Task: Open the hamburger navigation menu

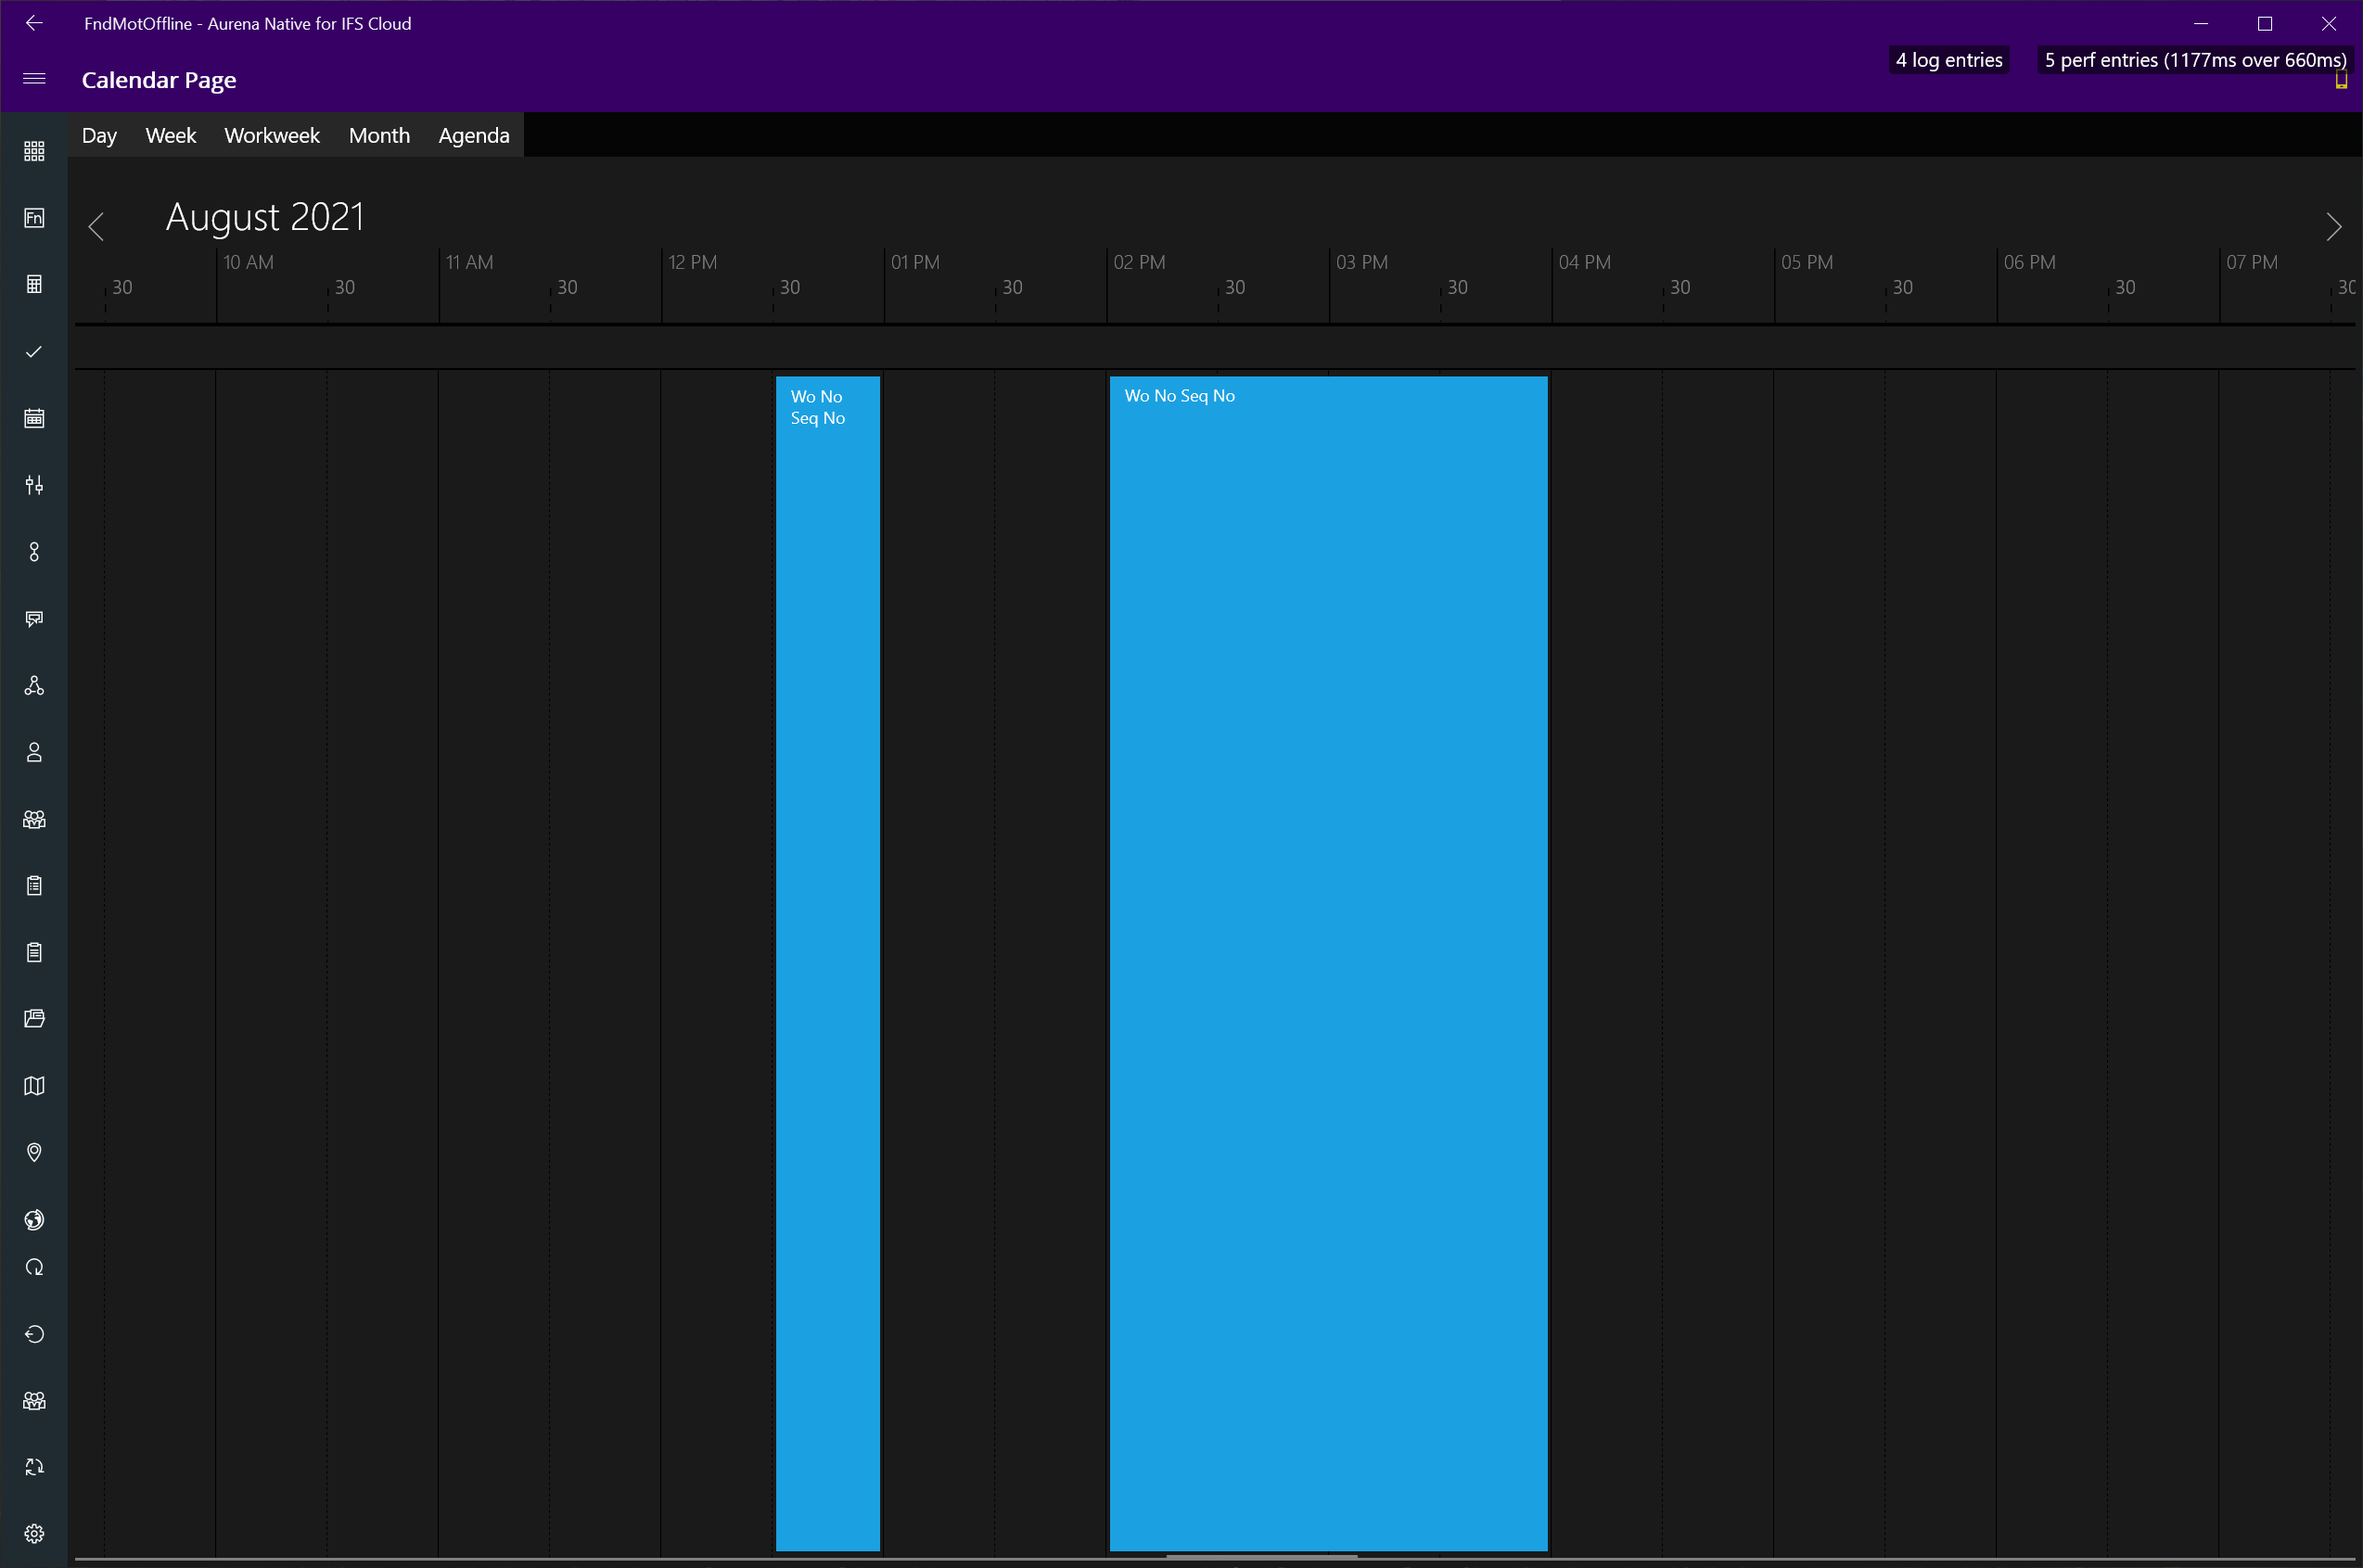Action: click(x=34, y=79)
